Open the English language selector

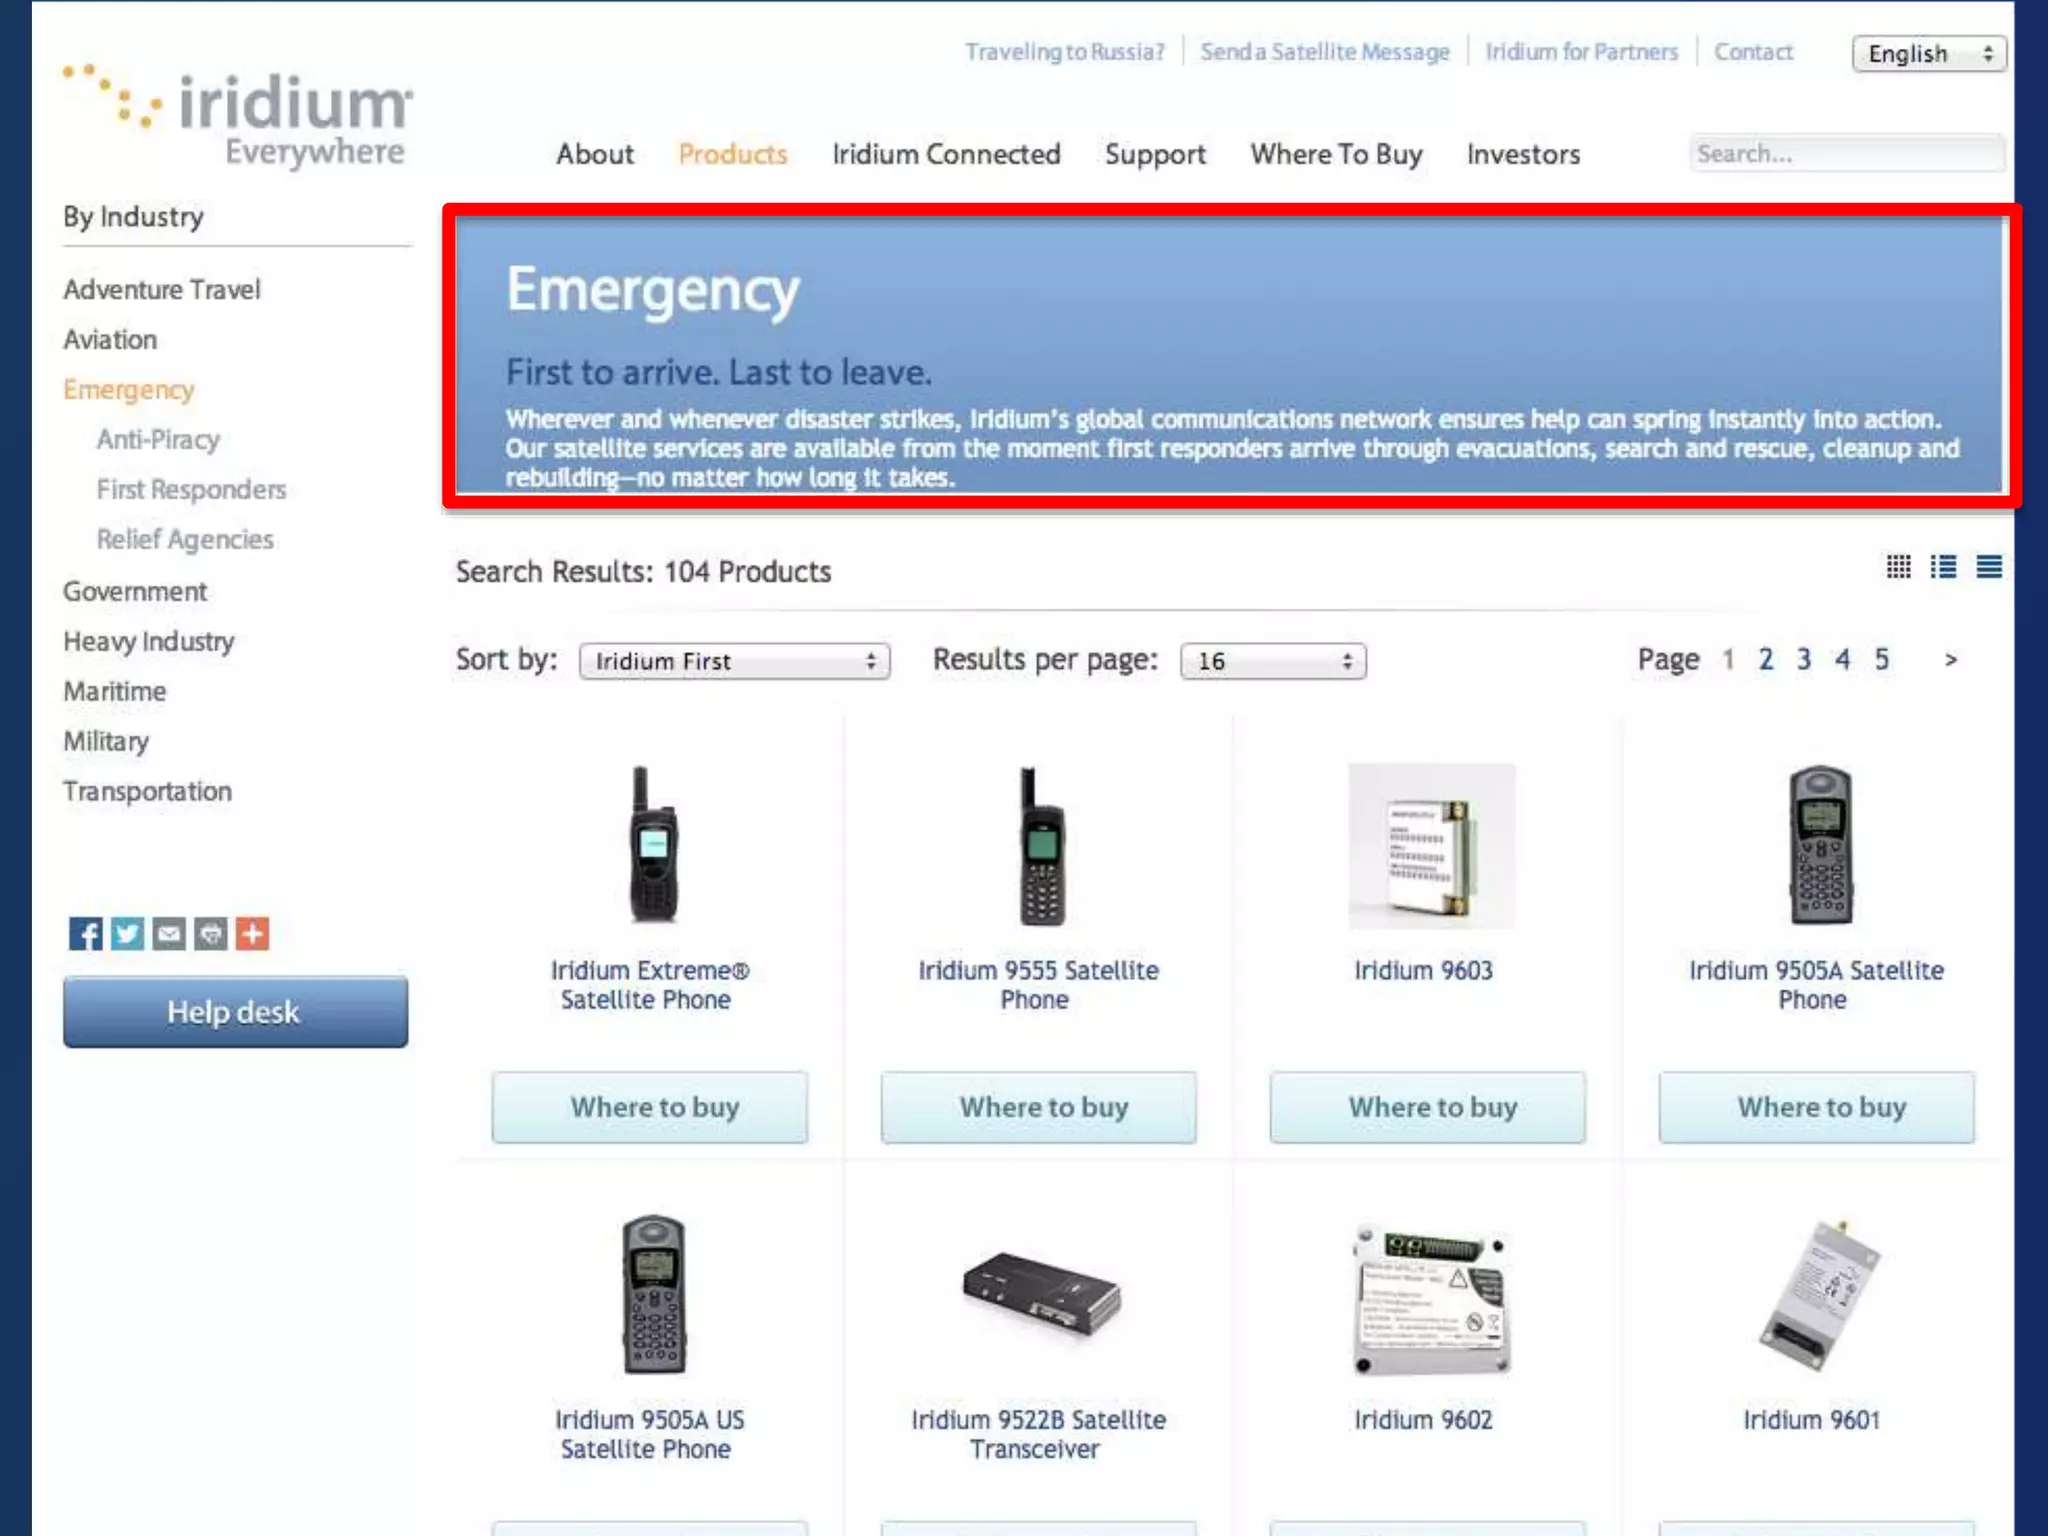pyautogui.click(x=1929, y=53)
